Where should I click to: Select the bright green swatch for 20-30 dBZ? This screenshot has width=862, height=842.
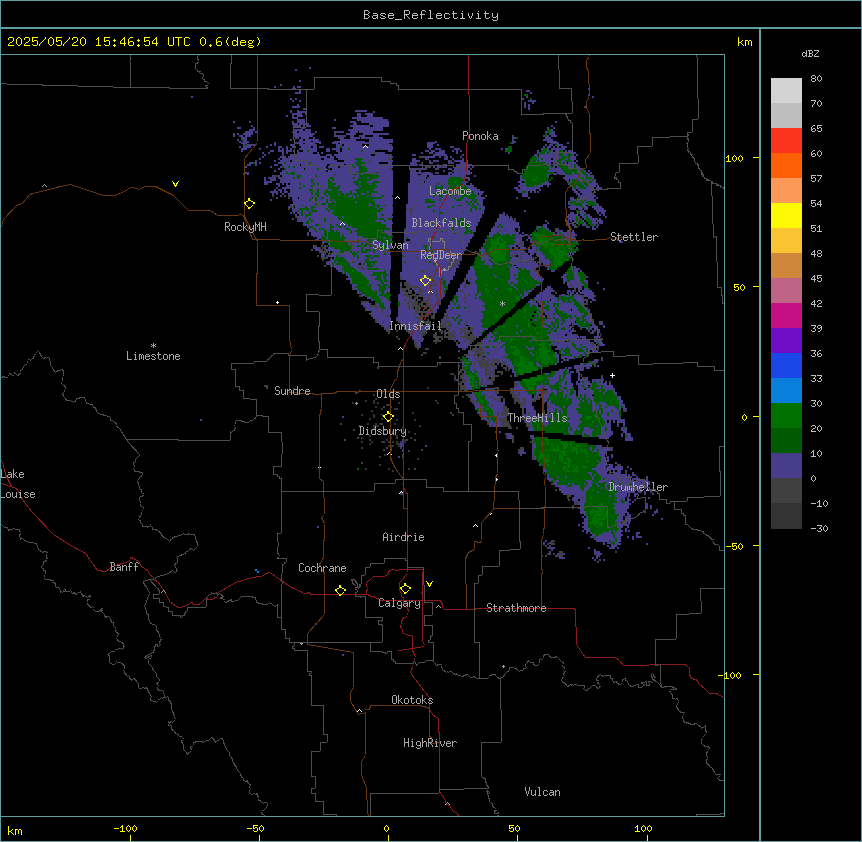click(x=786, y=416)
